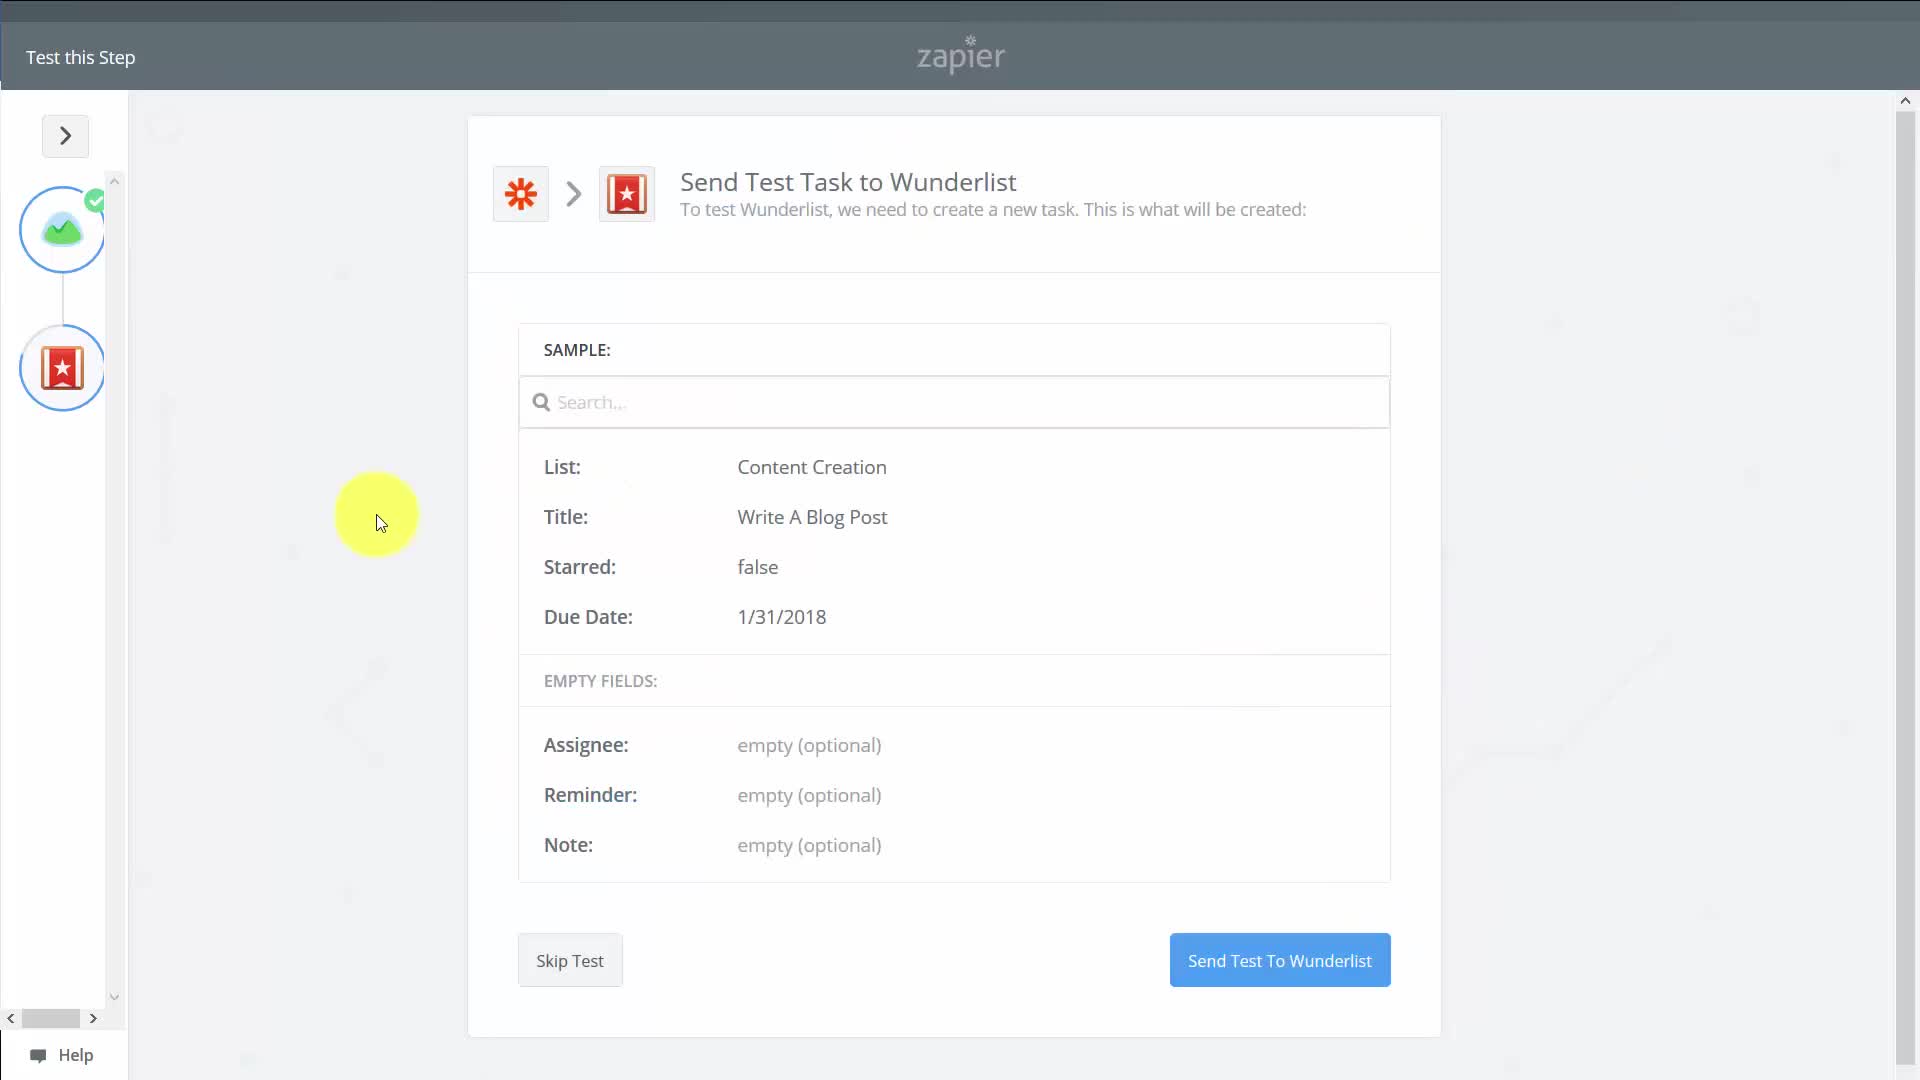Click the search magnifier icon
The image size is (1920, 1080).
tap(541, 402)
